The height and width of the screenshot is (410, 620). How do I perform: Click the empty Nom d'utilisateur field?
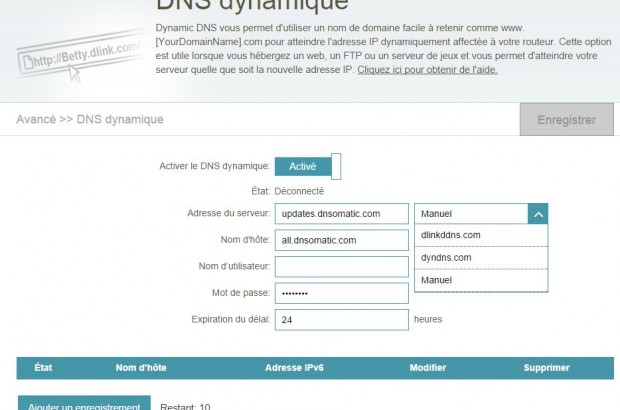click(341, 266)
